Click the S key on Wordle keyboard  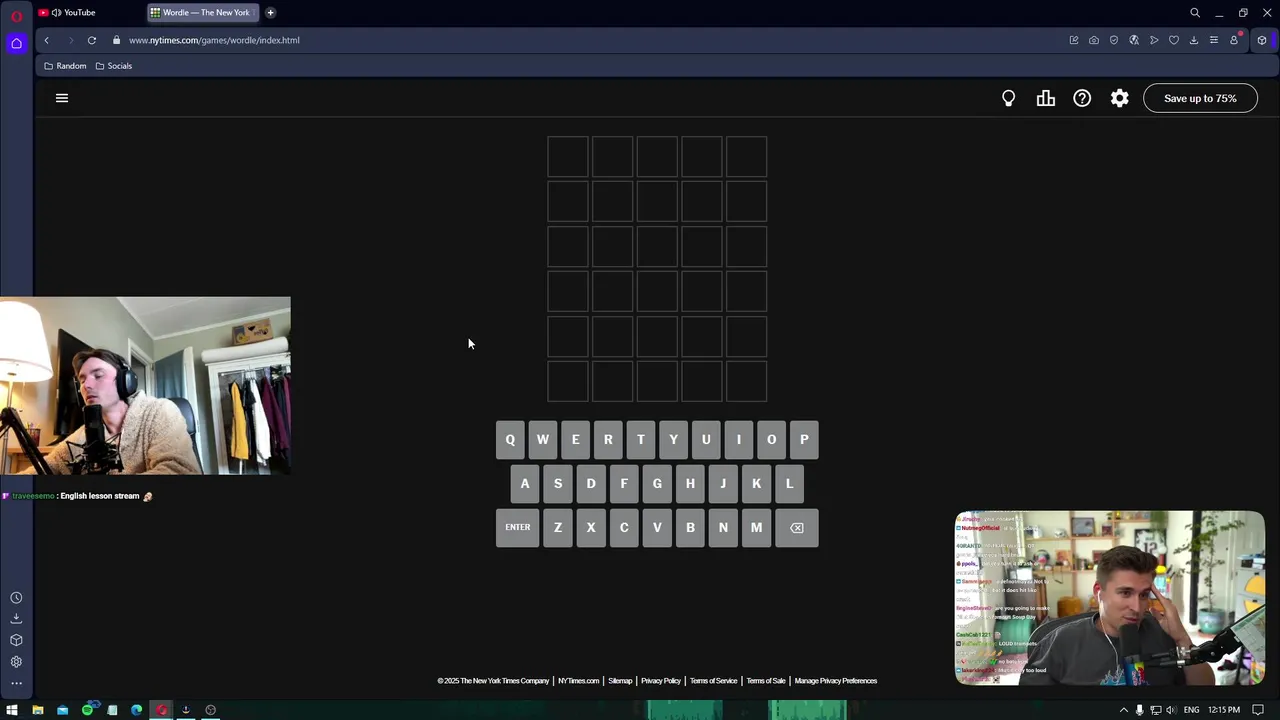click(x=558, y=484)
